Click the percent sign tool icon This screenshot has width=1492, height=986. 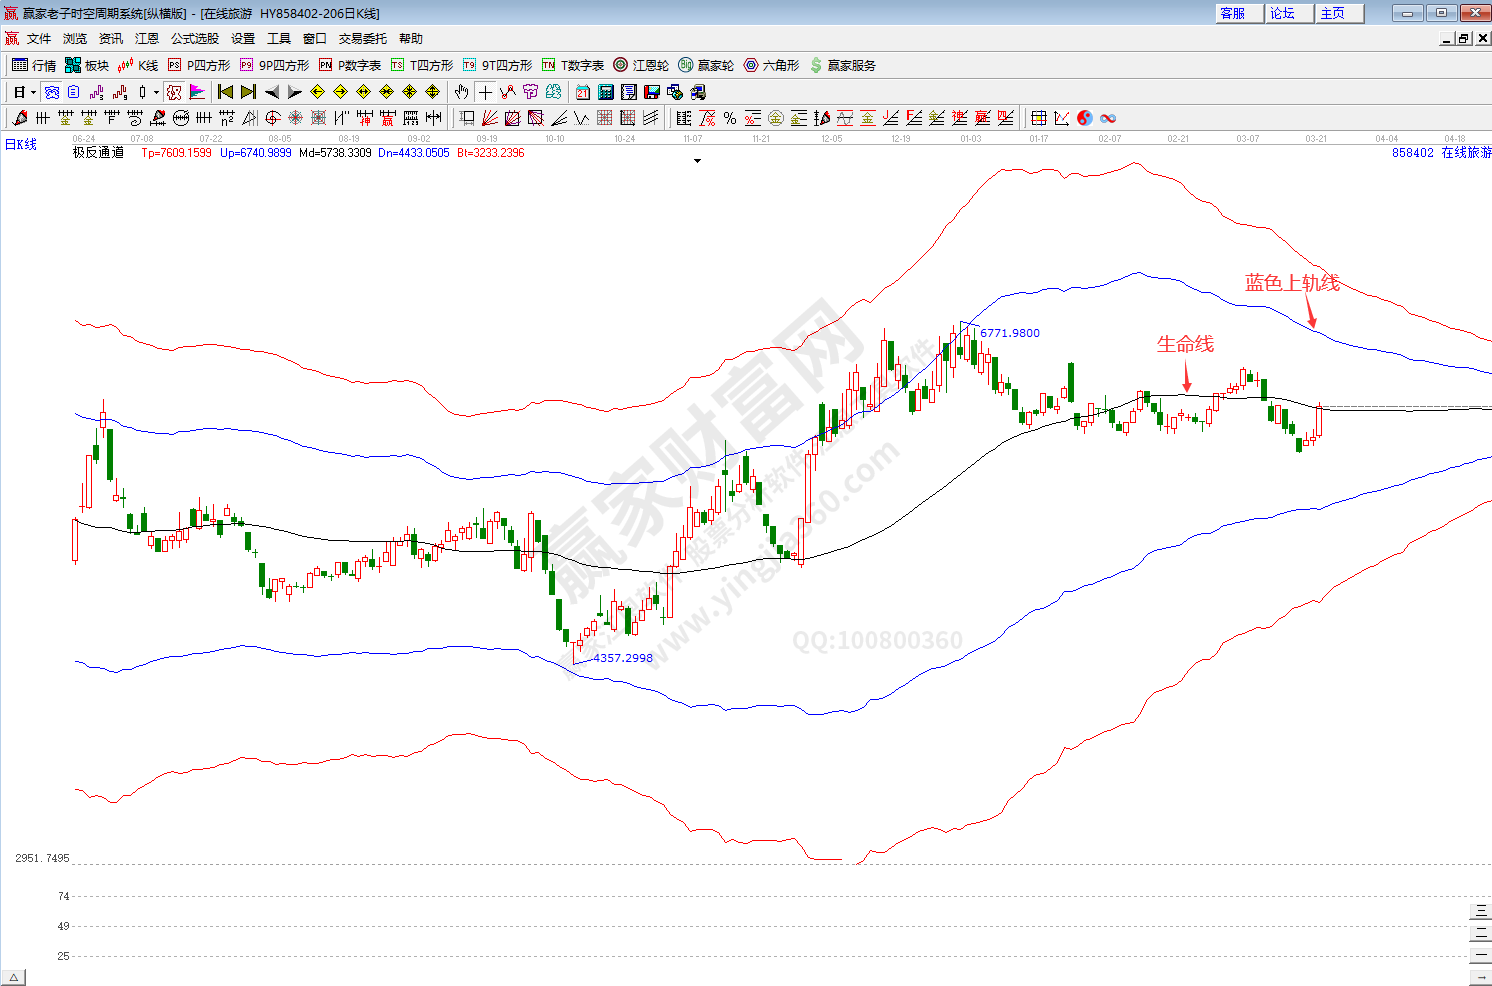tap(730, 118)
